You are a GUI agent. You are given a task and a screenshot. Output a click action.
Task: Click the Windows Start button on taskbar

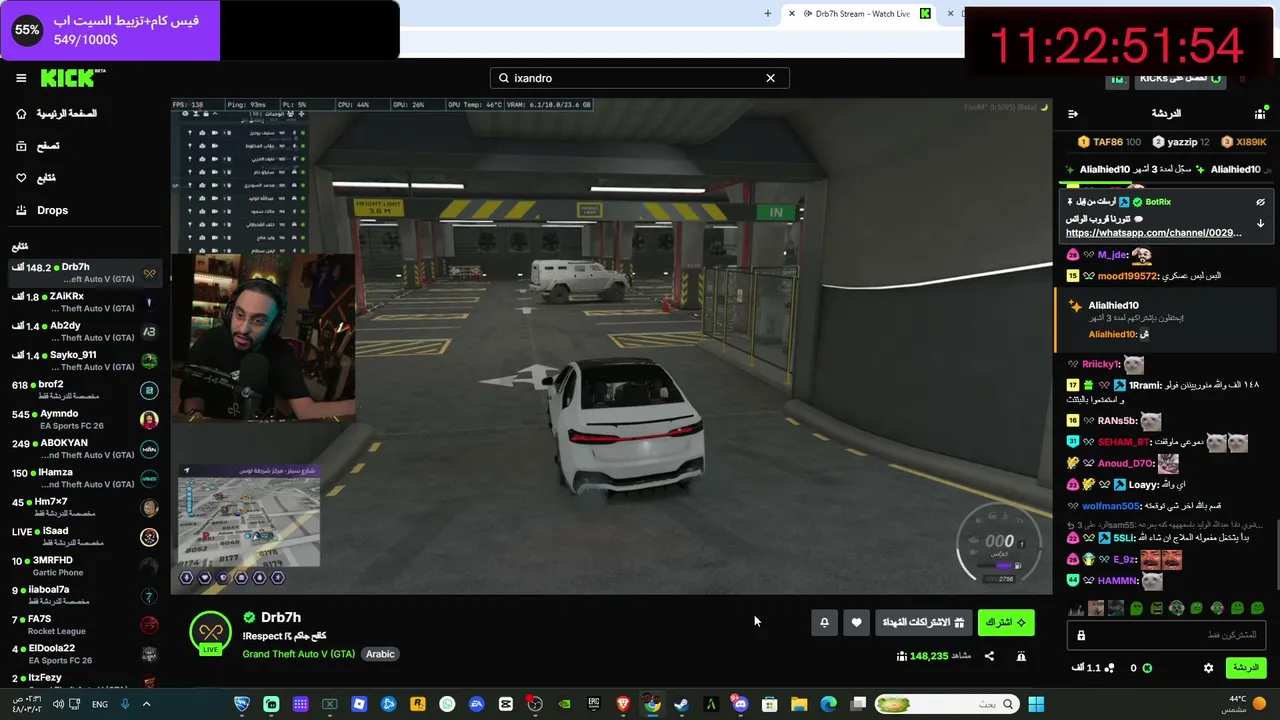tap(1036, 704)
